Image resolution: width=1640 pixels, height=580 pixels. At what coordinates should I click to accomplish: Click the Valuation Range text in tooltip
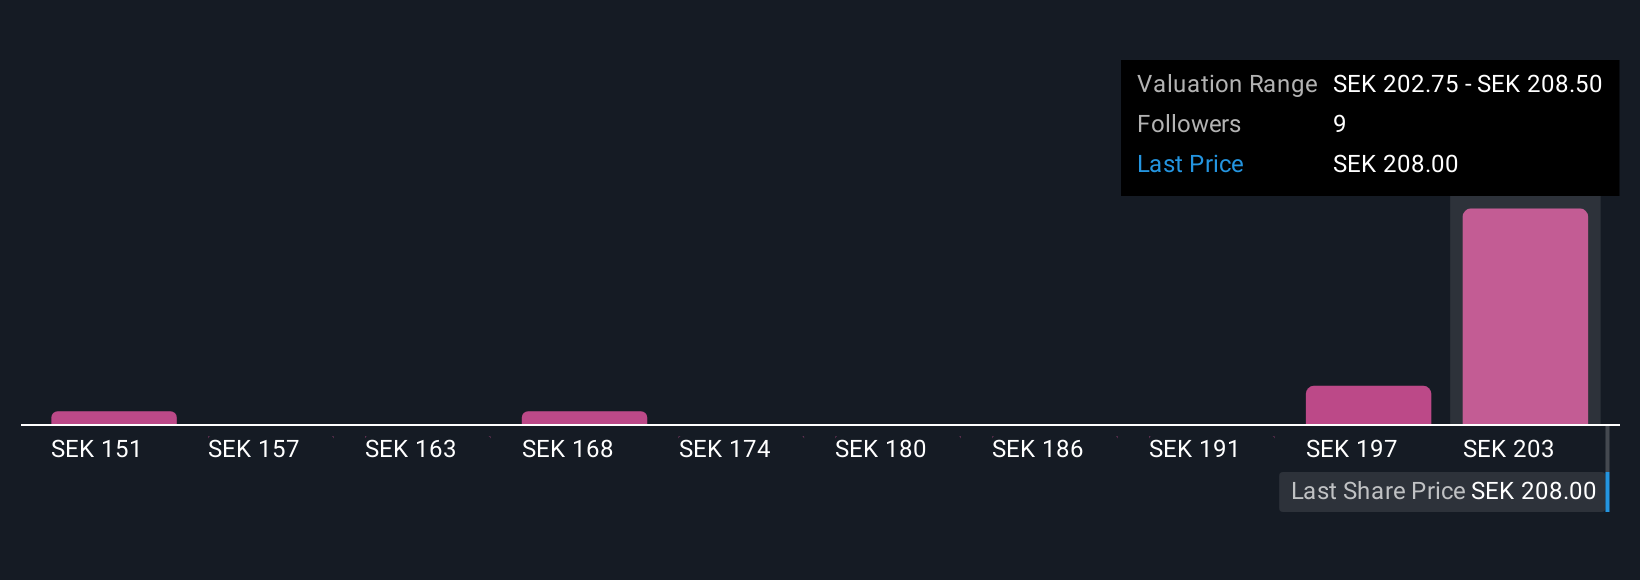1227,84
